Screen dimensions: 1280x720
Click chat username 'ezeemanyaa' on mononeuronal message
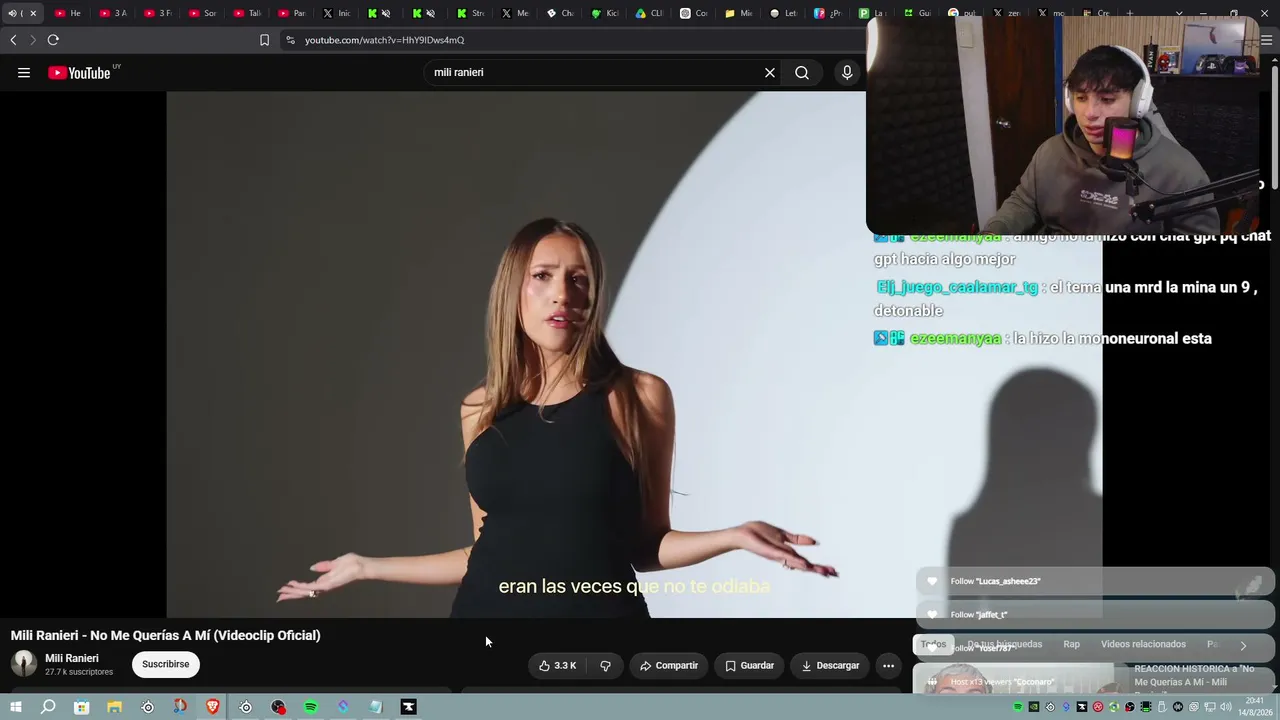955,338
